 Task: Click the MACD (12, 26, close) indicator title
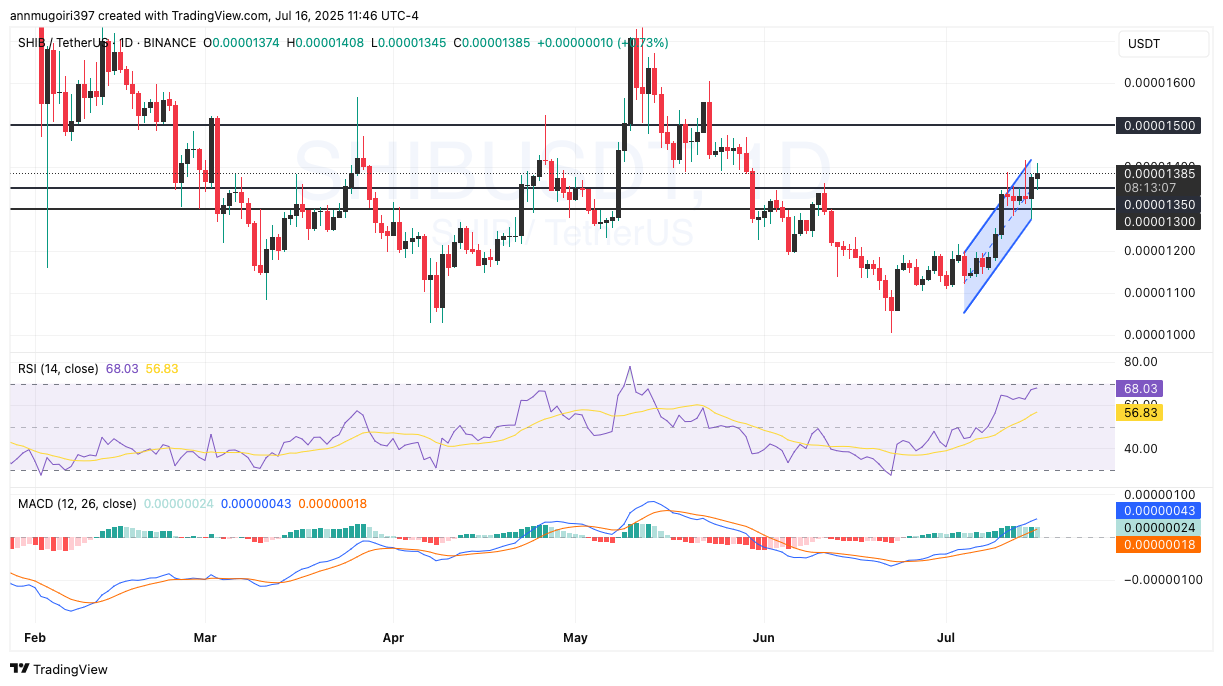point(77,503)
